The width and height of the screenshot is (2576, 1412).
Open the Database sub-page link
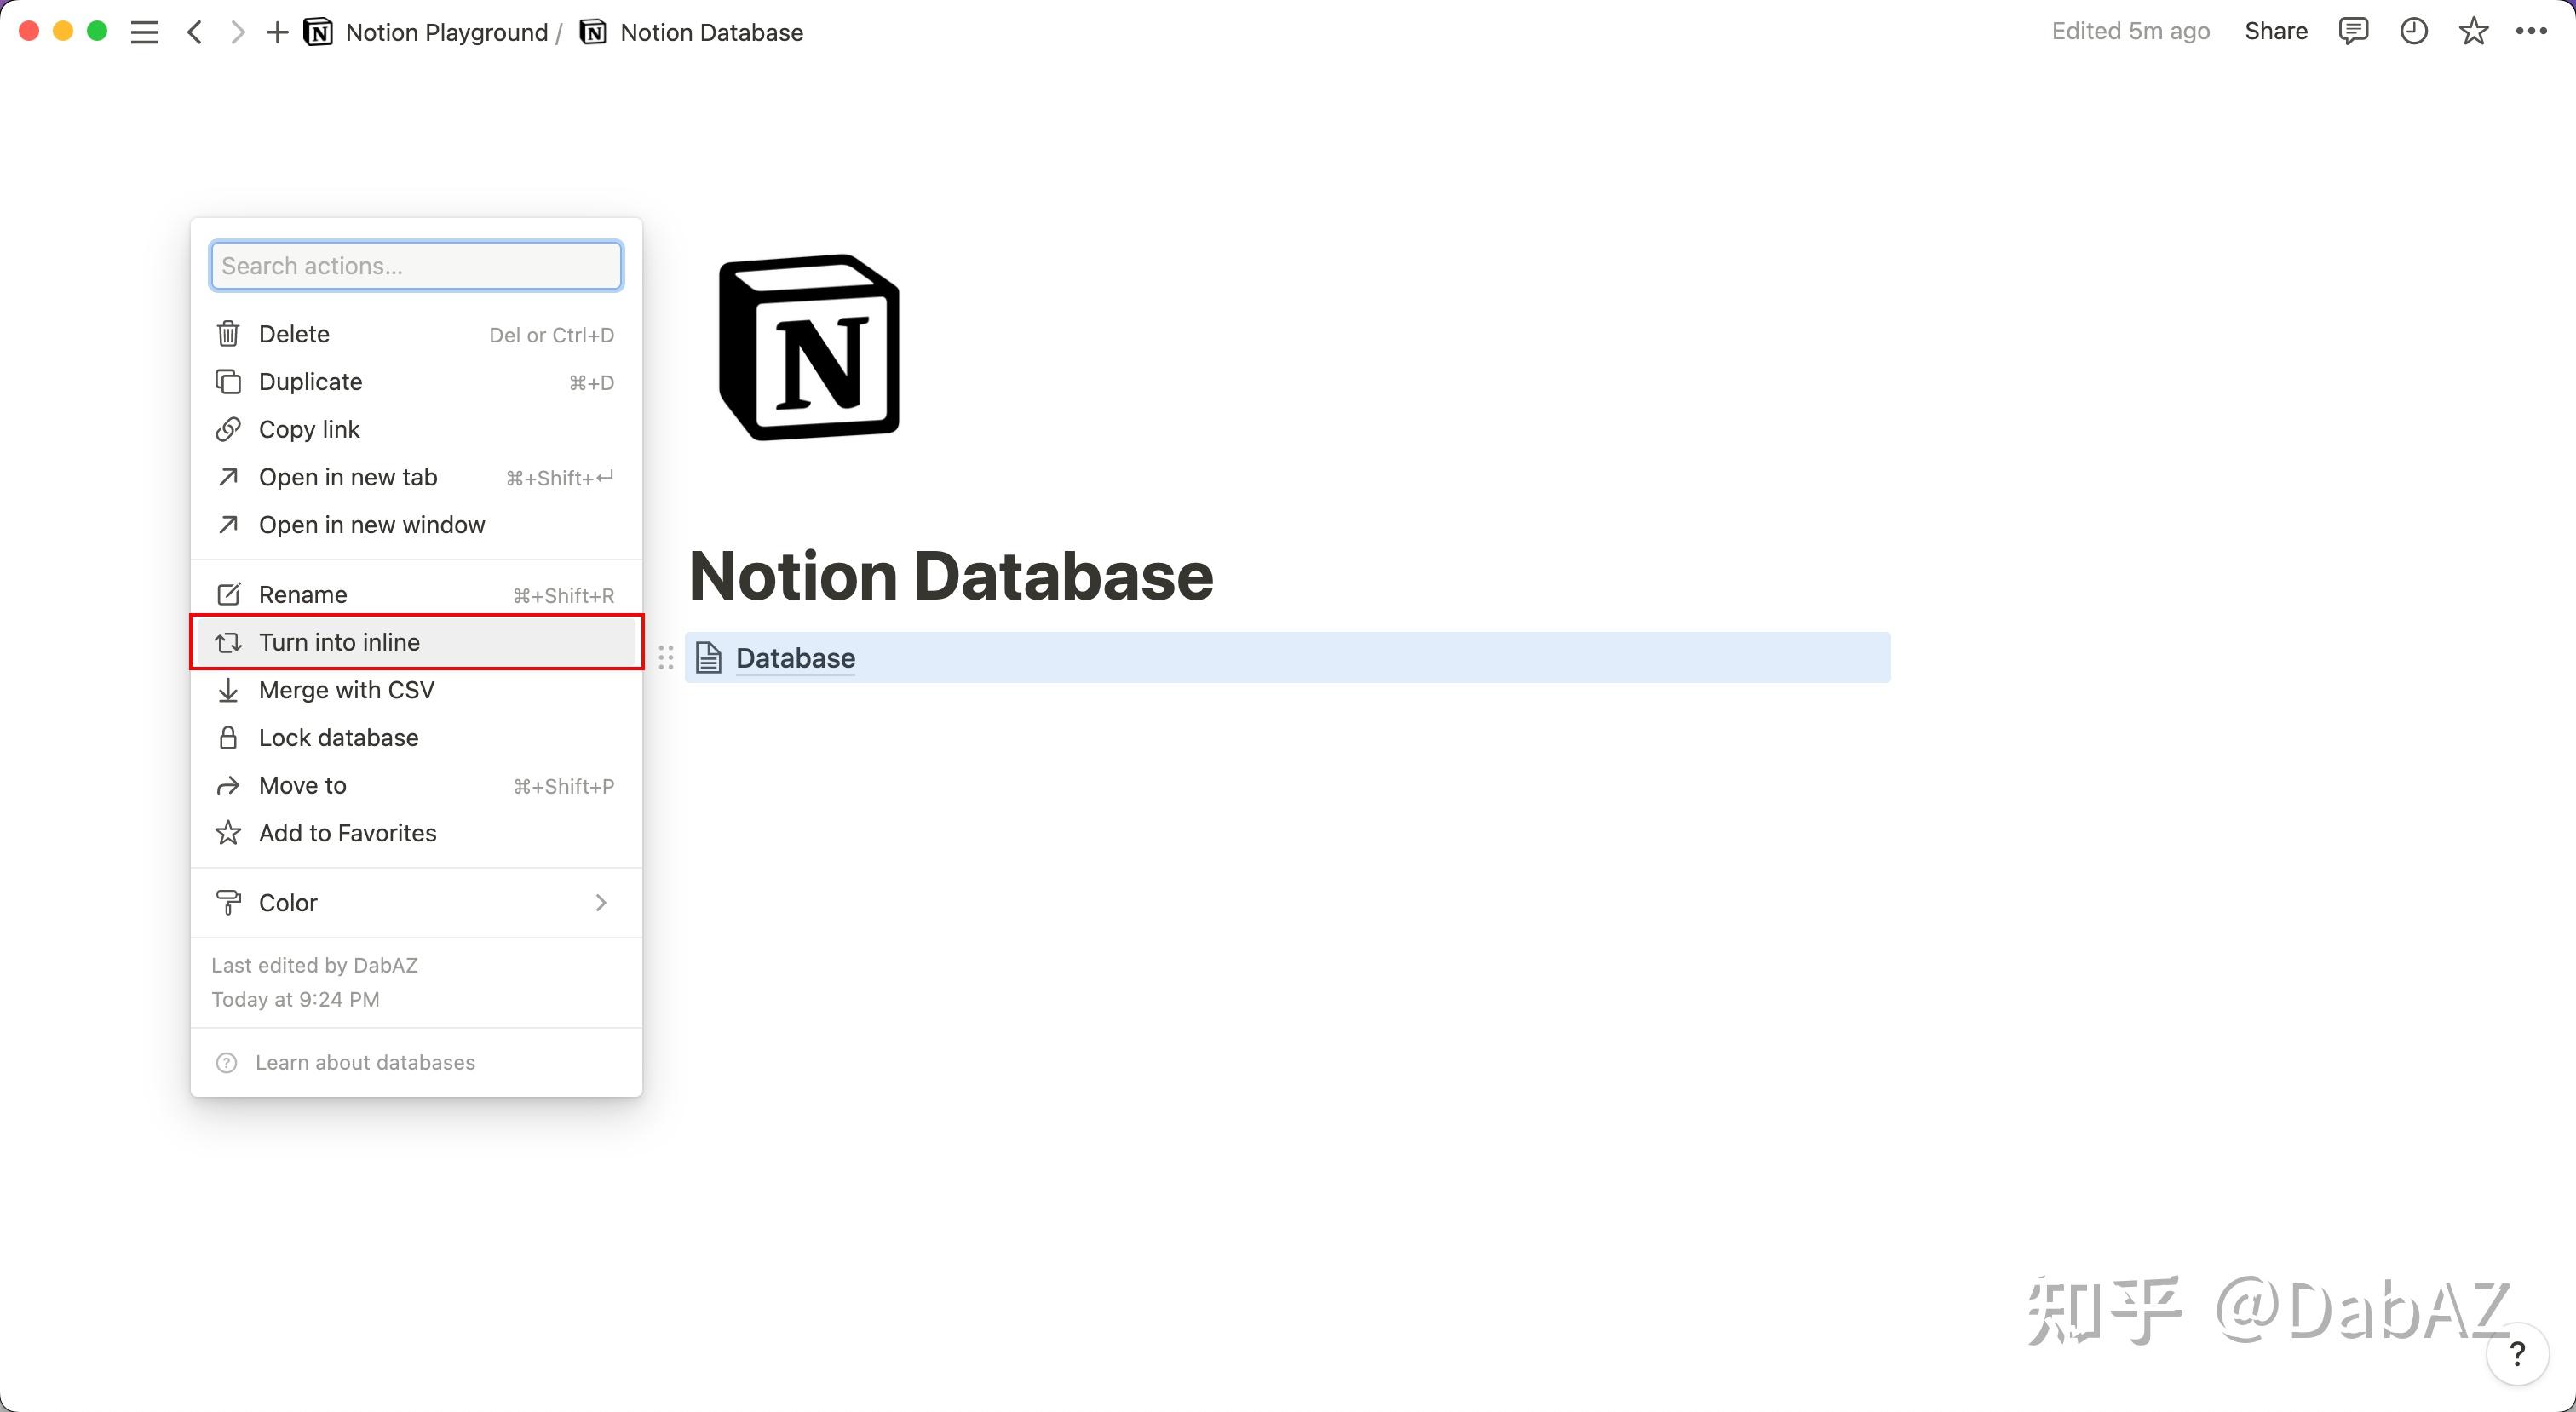794,657
